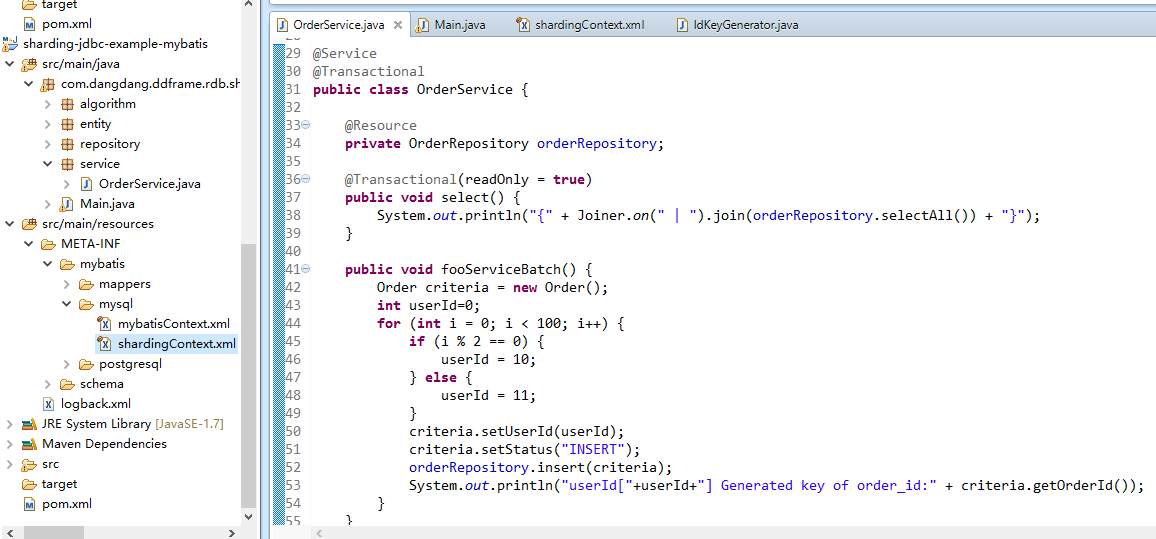Click the META-INF folder icon
The width and height of the screenshot is (1156, 539).
(x=48, y=243)
